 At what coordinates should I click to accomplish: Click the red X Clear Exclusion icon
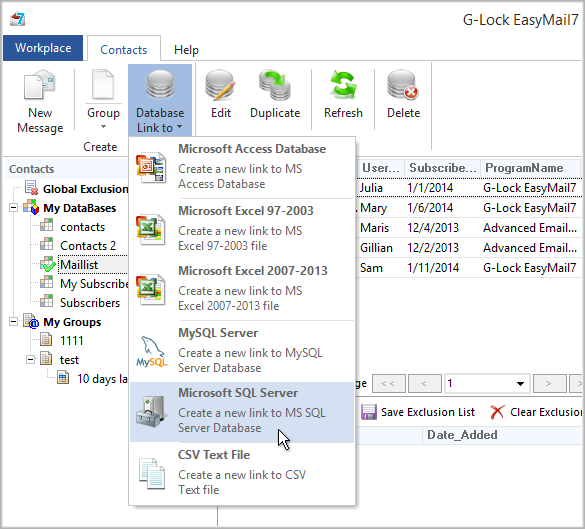point(497,412)
